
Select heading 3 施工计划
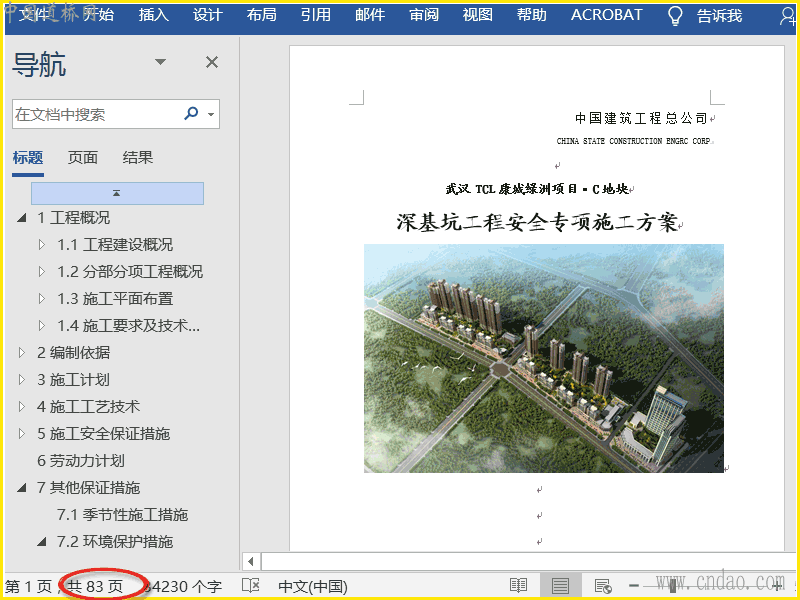click(x=73, y=380)
